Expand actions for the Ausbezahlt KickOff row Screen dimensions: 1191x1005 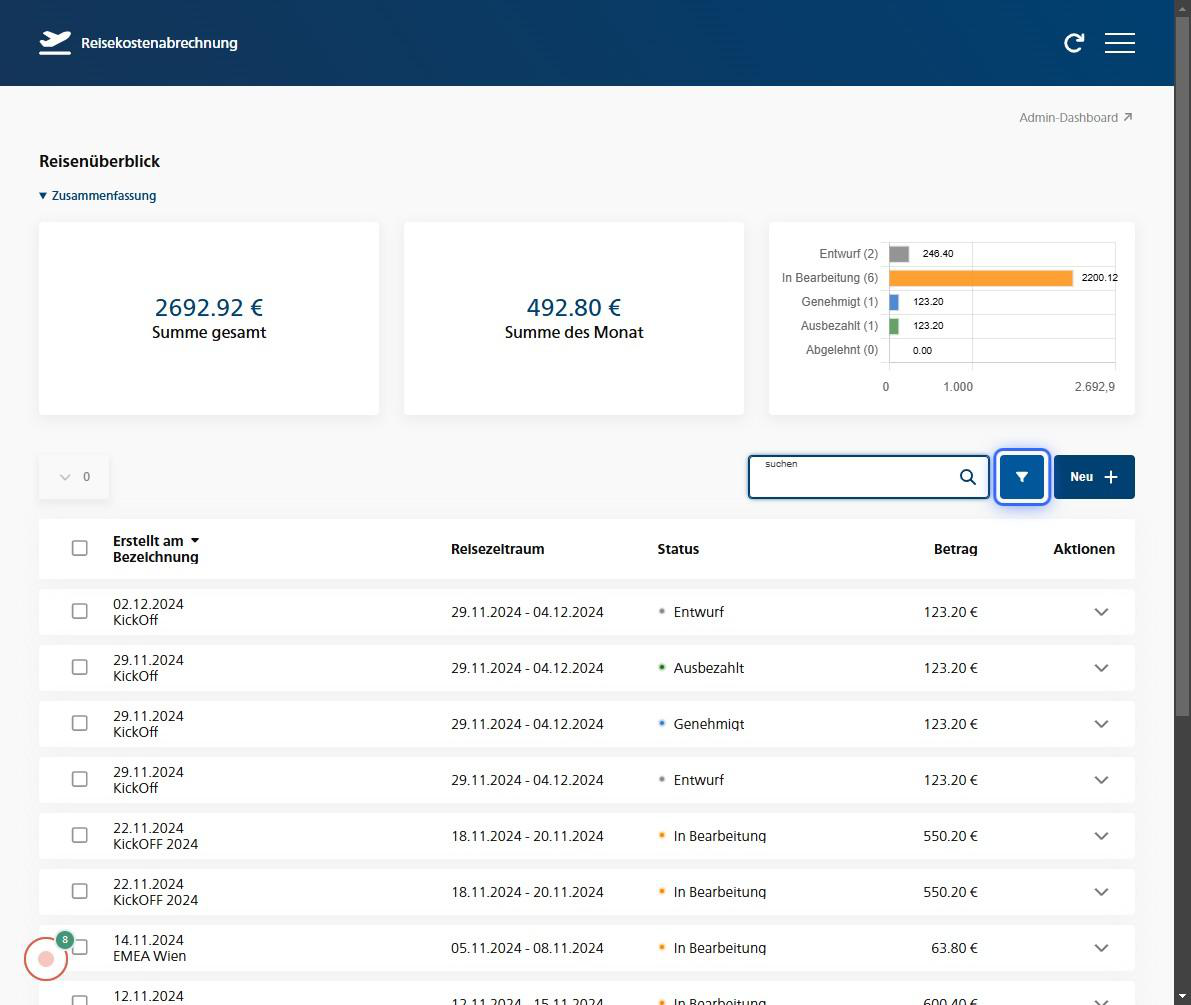pyautogui.click(x=1101, y=668)
